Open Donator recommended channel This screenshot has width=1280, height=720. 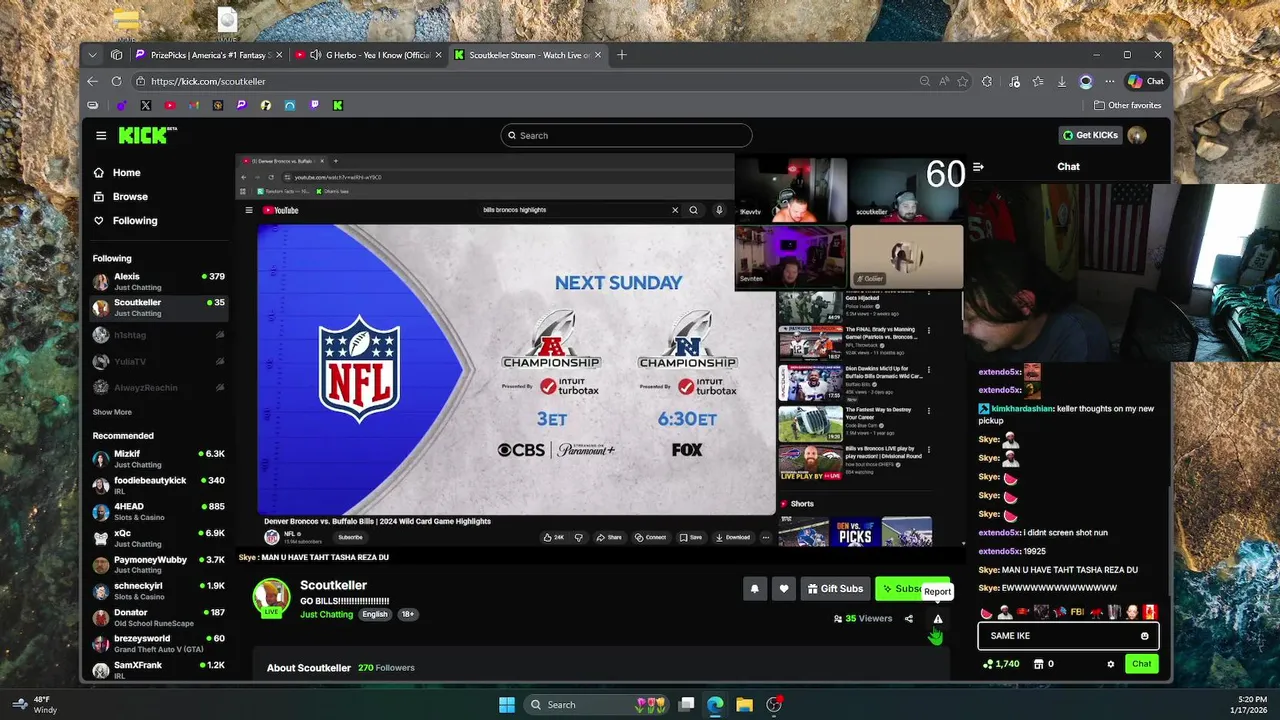(158, 617)
